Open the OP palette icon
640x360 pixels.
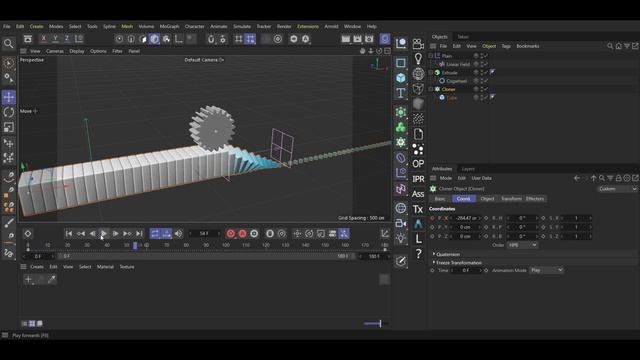pos(418,164)
